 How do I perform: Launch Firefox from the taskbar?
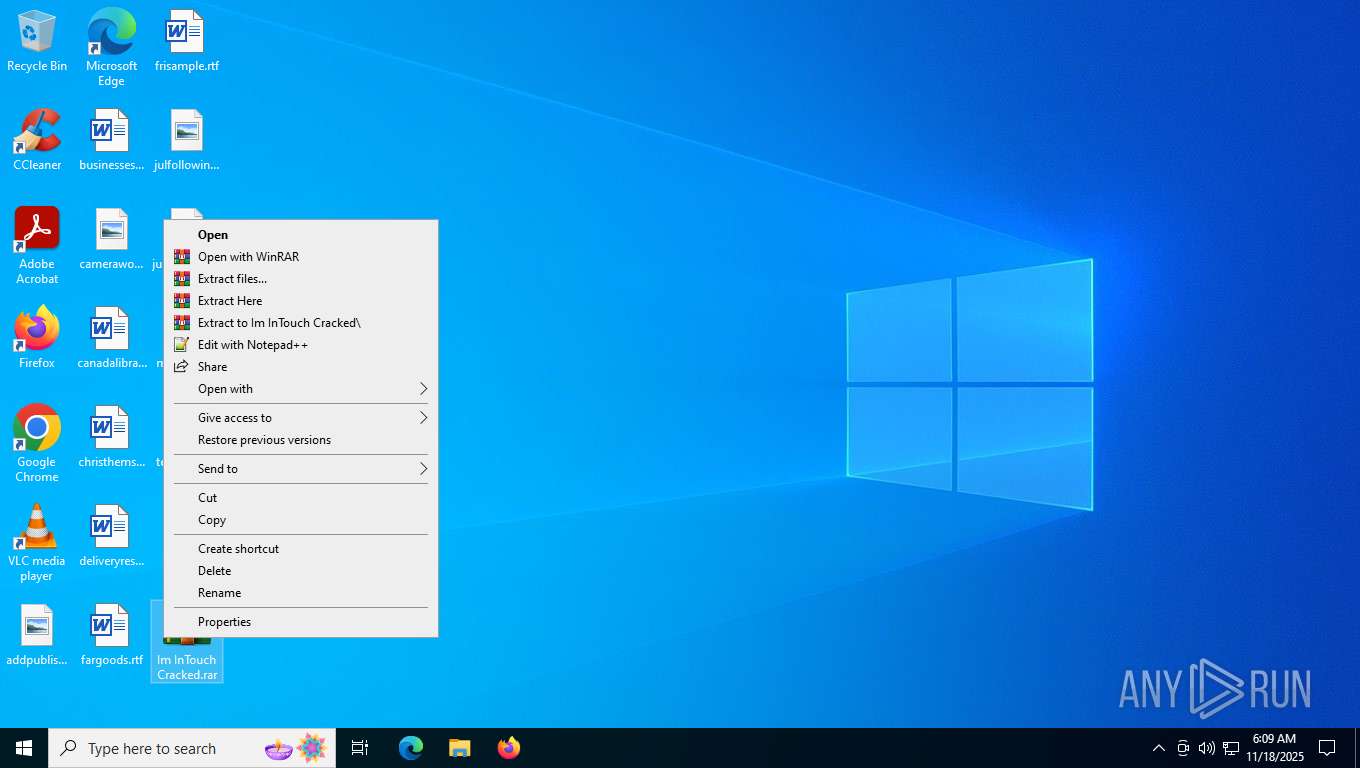[x=509, y=748]
